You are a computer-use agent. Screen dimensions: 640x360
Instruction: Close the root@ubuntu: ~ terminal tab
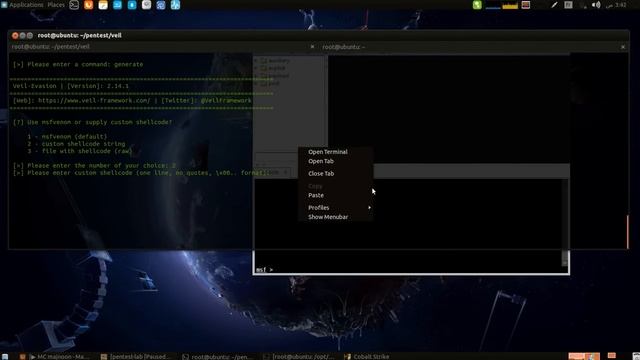tap(623, 47)
